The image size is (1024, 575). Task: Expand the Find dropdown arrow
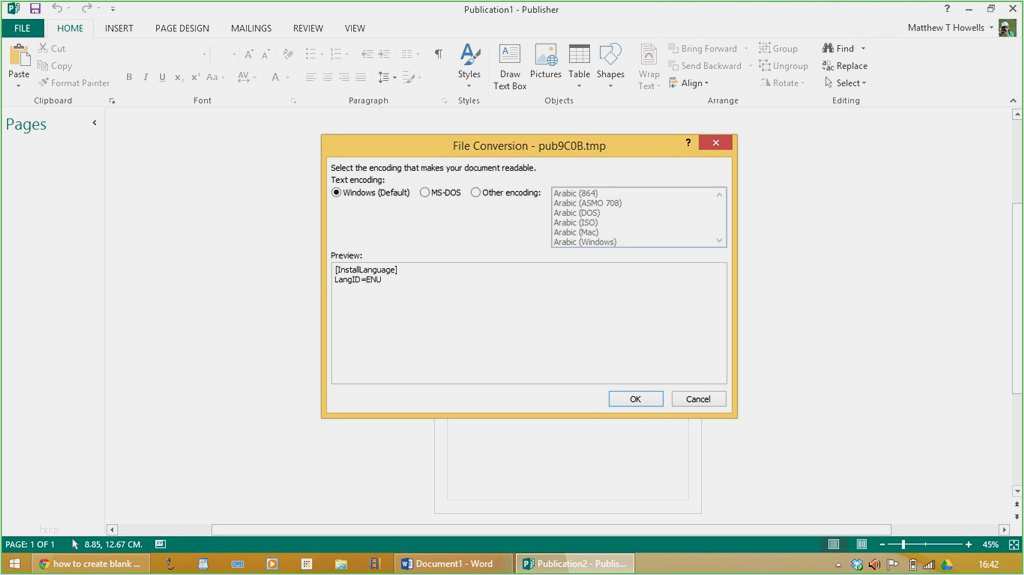(x=863, y=49)
